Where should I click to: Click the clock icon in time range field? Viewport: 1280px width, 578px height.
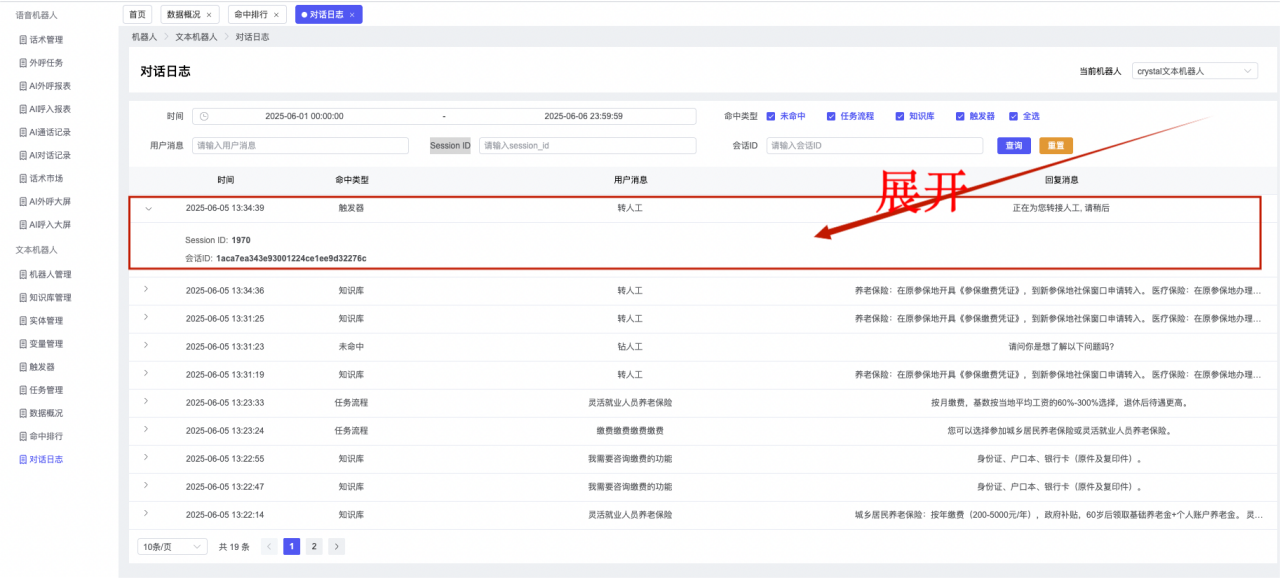204,116
